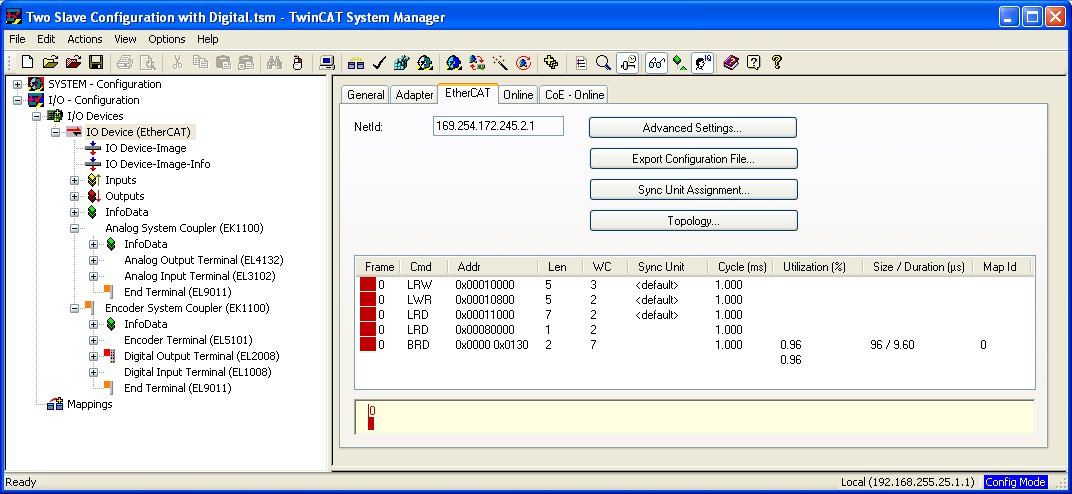Click the yellow question mark icon
The height and width of the screenshot is (494, 1072).
click(776, 62)
